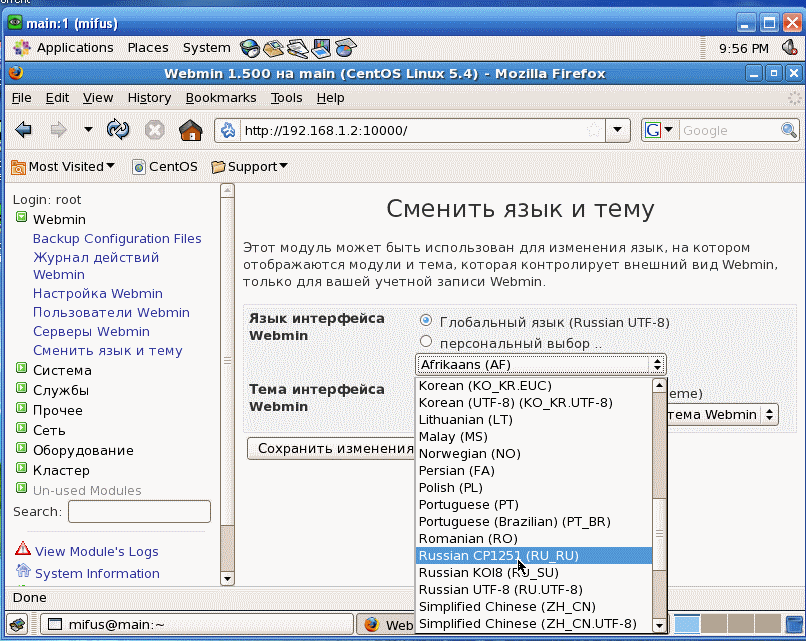Open the Пользователи Webmin link

[x=111, y=313]
